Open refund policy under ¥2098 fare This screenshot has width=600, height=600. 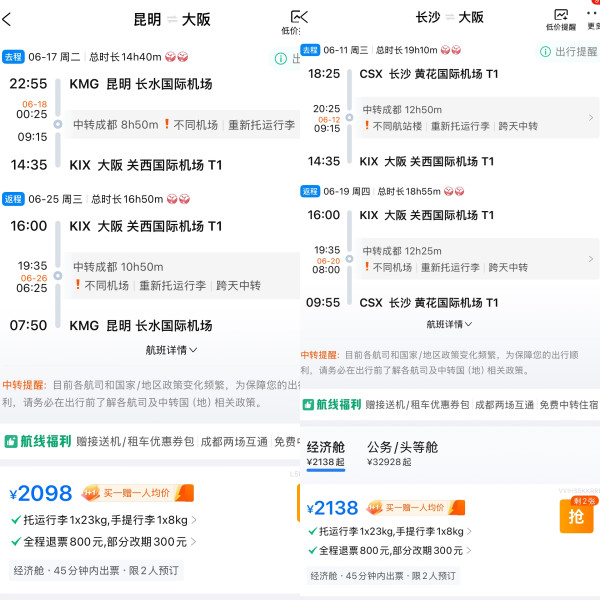(x=104, y=542)
